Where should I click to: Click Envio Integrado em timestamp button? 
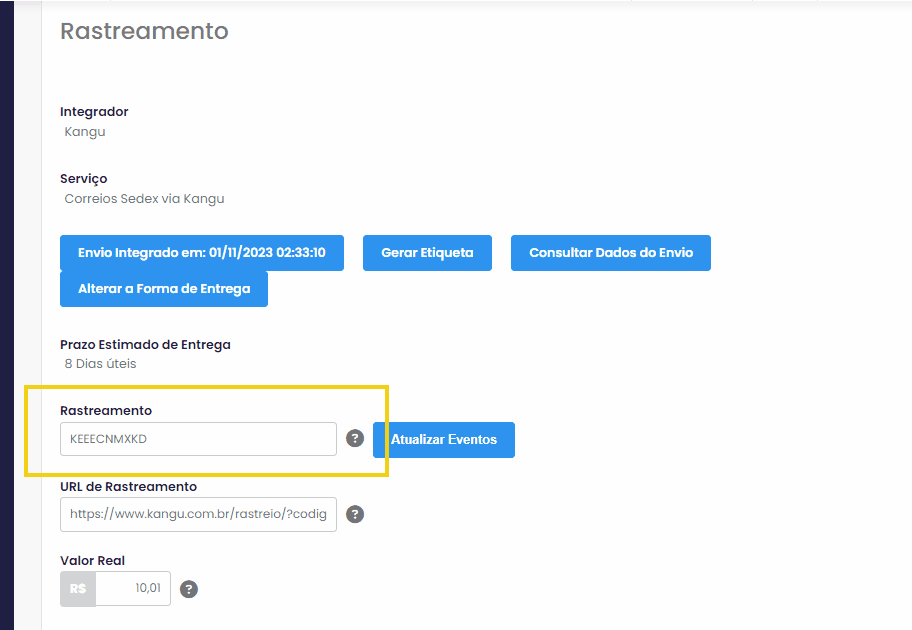[x=202, y=253]
